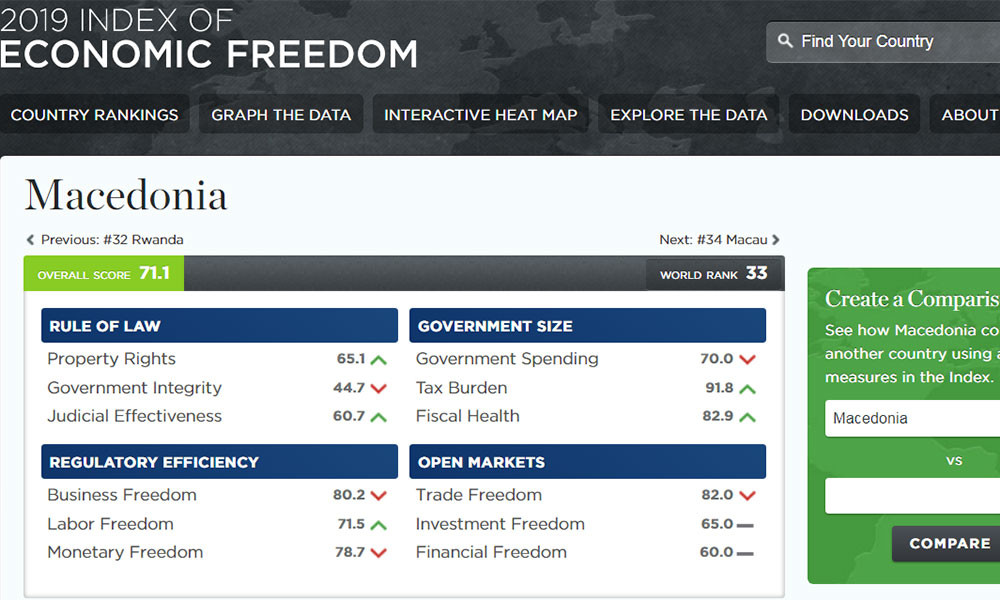Click the Financial Freedom score 60.0
This screenshot has width=1000, height=600.
click(717, 552)
